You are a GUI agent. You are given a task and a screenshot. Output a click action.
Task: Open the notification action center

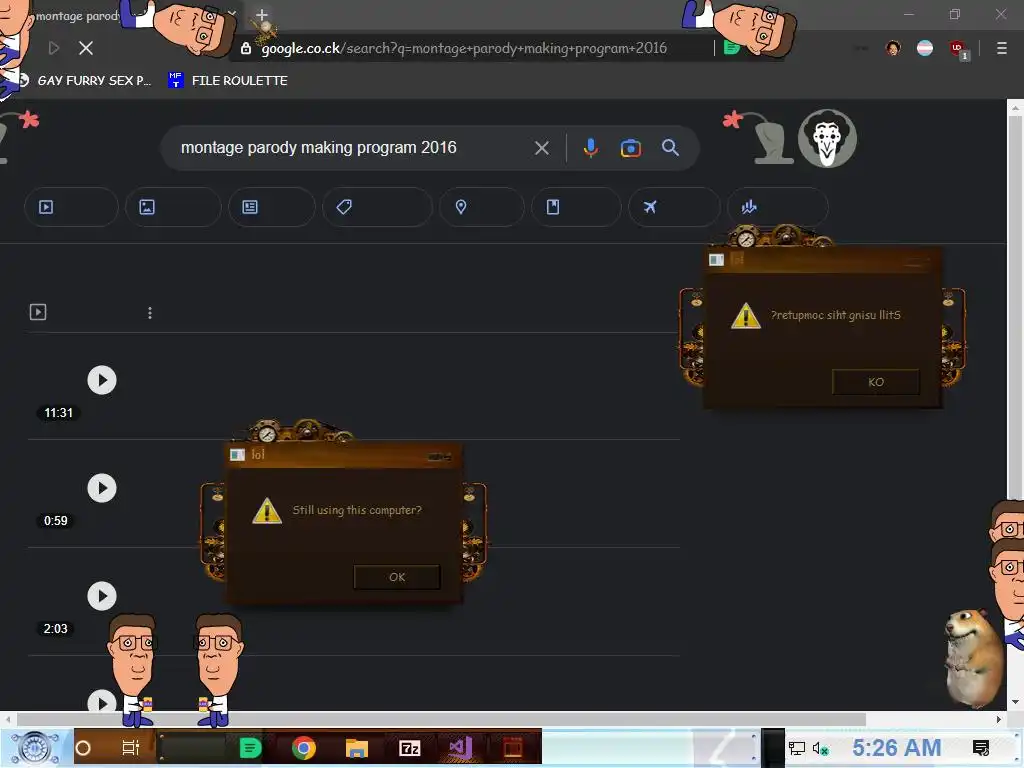click(981, 748)
